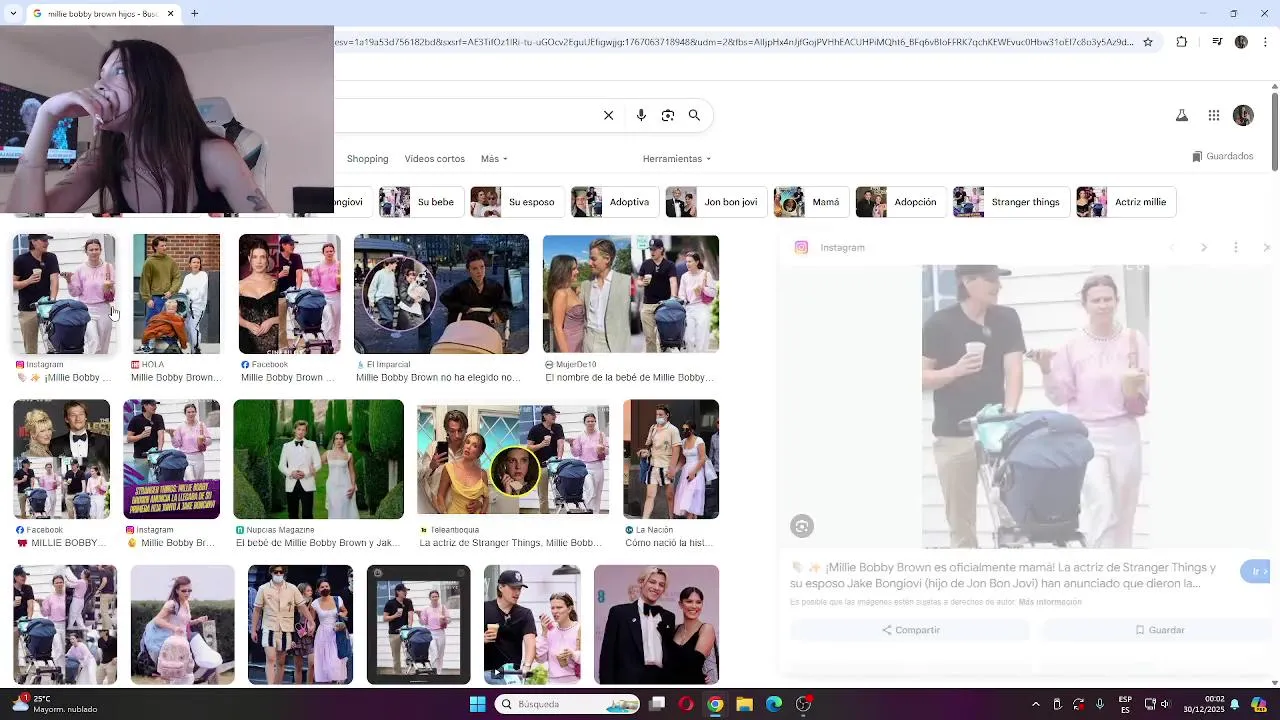Open the Más información link
Screen dimensions: 1280x720
click(1049, 602)
